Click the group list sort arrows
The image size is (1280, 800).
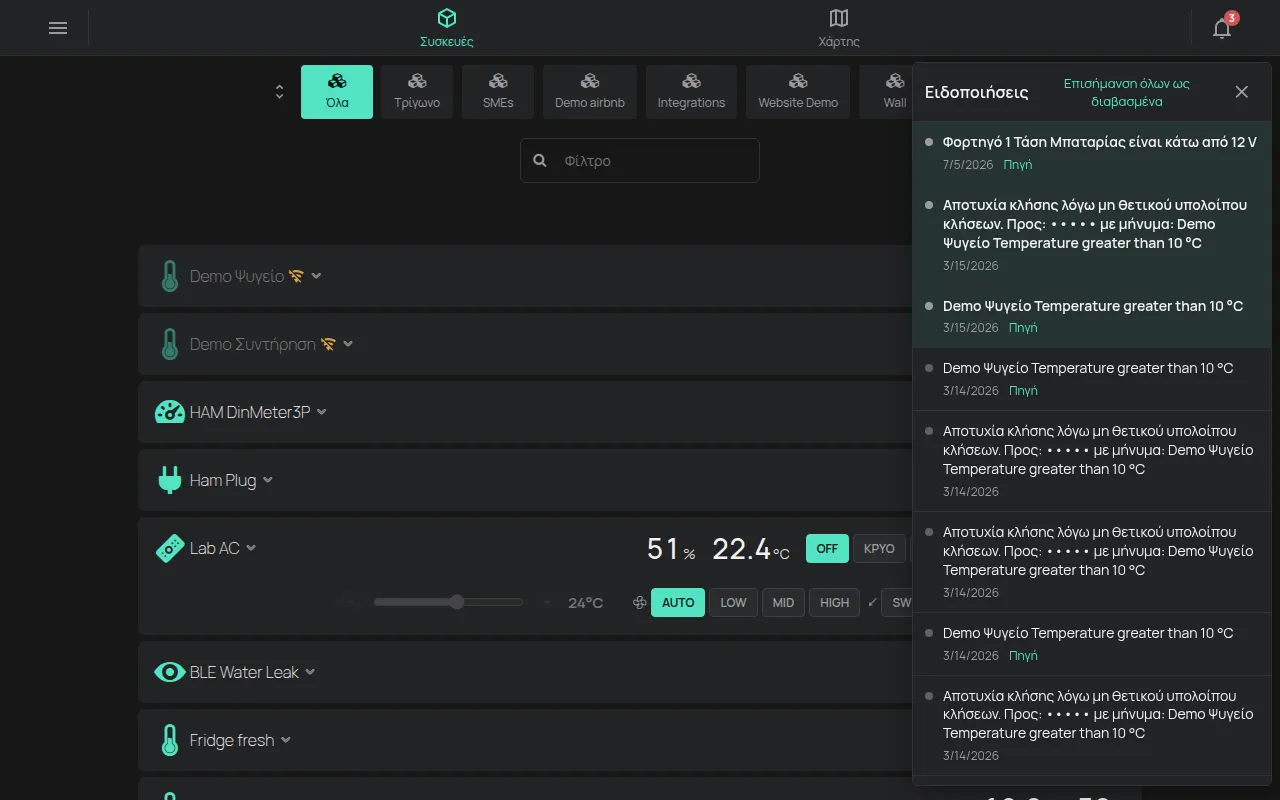coord(279,92)
